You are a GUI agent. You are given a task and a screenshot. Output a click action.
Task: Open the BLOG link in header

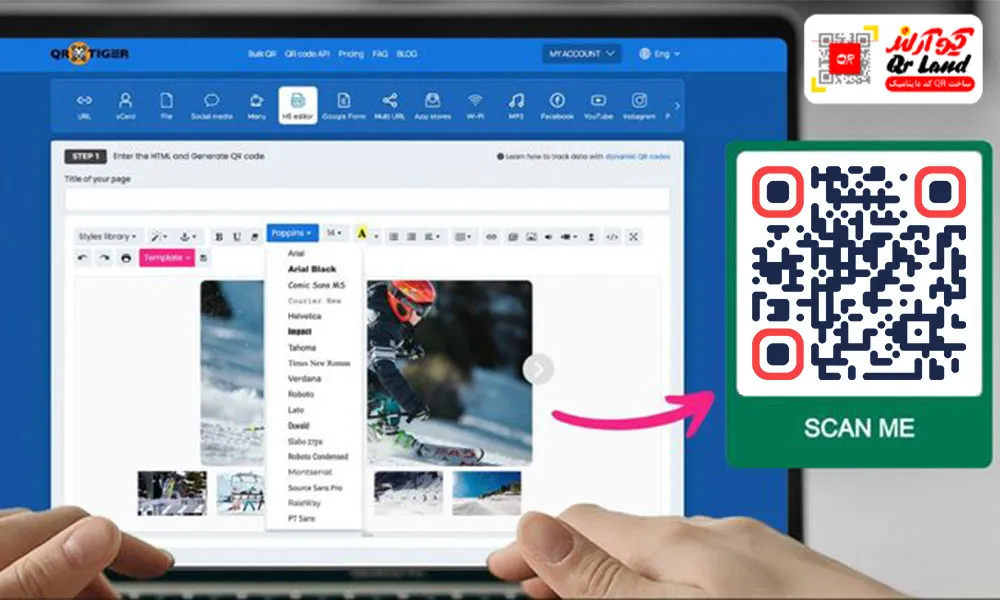[407, 54]
